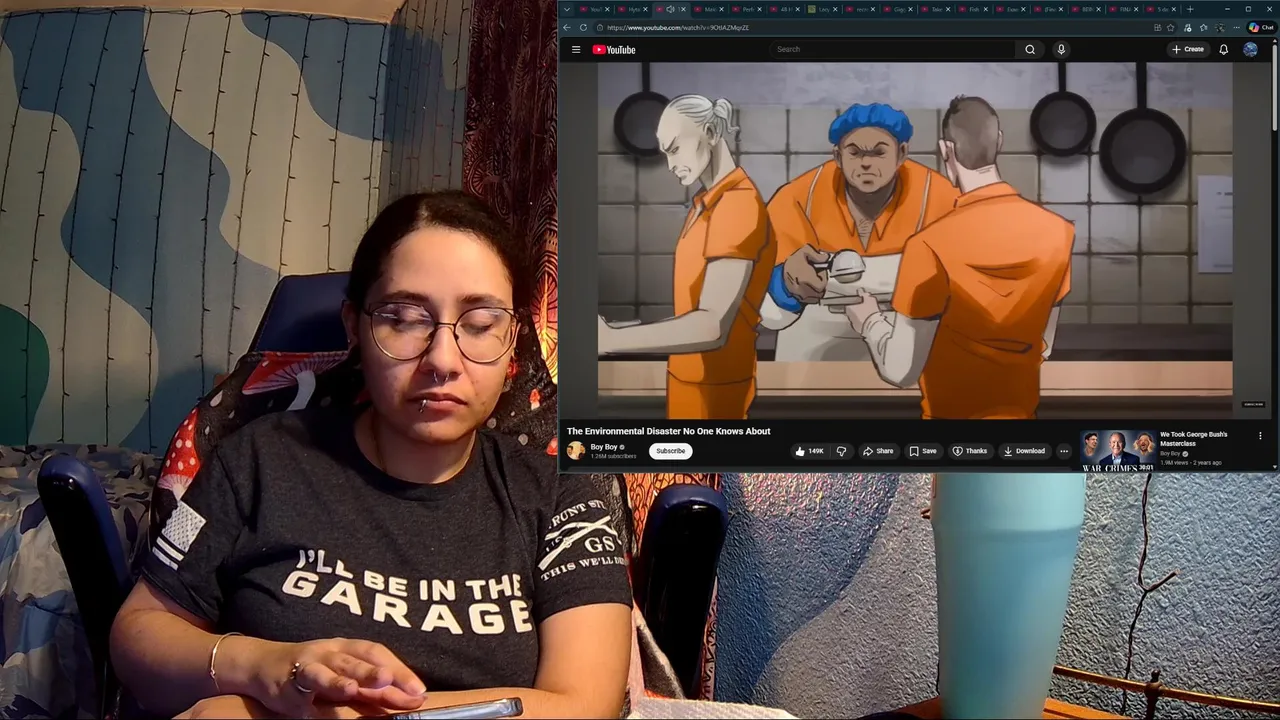Switch to the 'Perf' browser tab
Viewport: 1280px width, 720px height.
[x=748, y=9]
